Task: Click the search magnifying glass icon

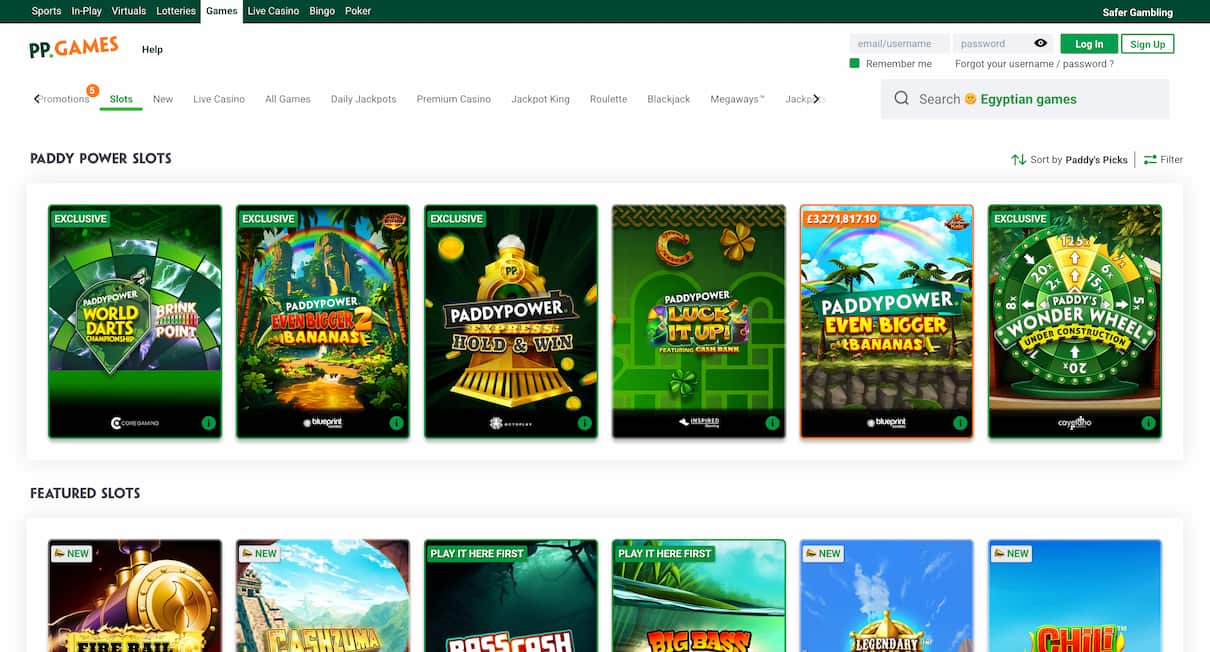Action: click(x=902, y=98)
